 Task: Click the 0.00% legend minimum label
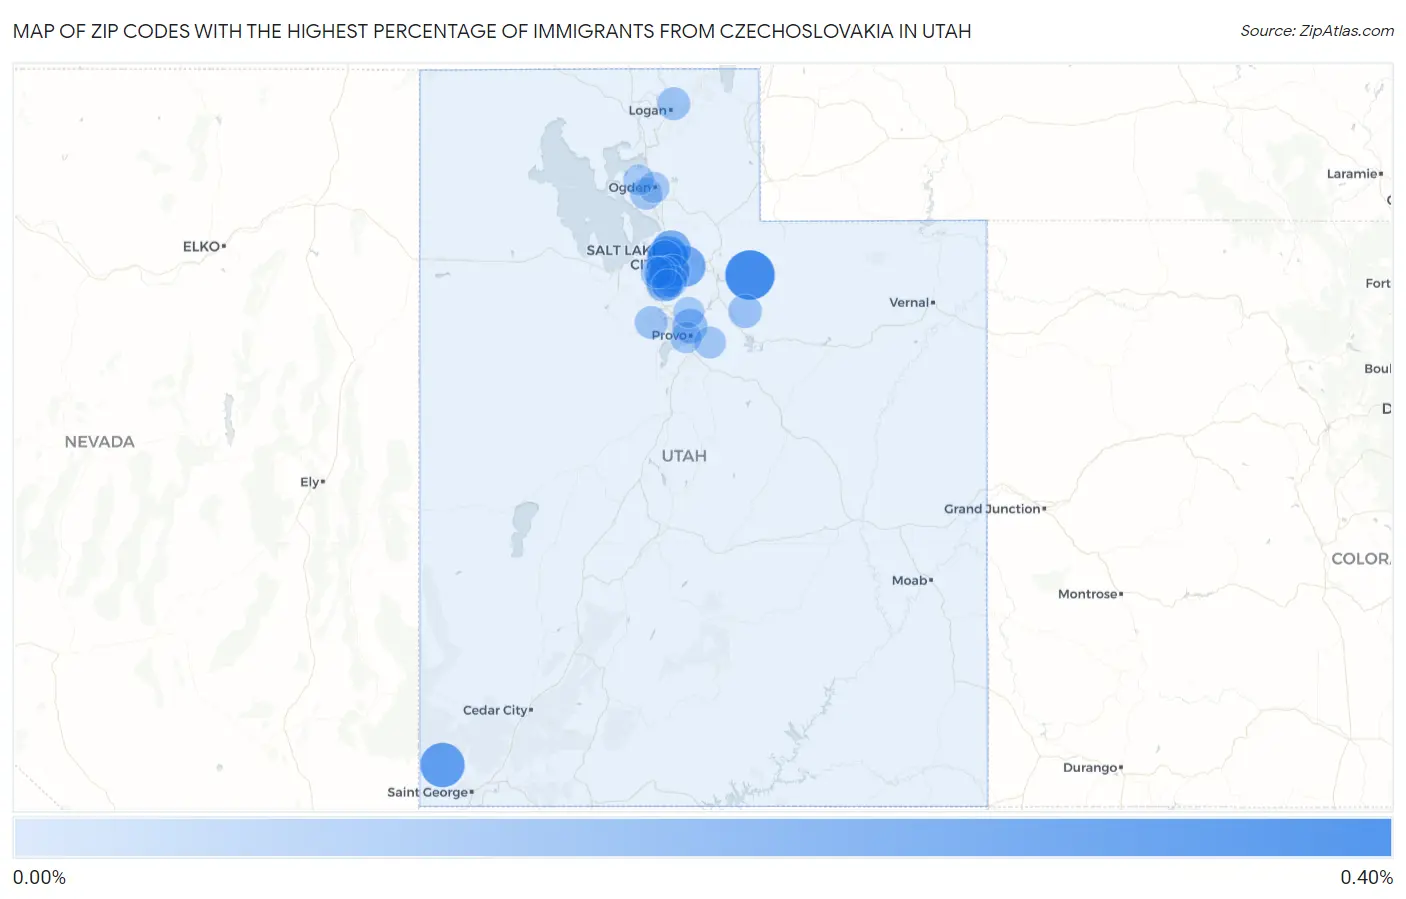pos(39,878)
